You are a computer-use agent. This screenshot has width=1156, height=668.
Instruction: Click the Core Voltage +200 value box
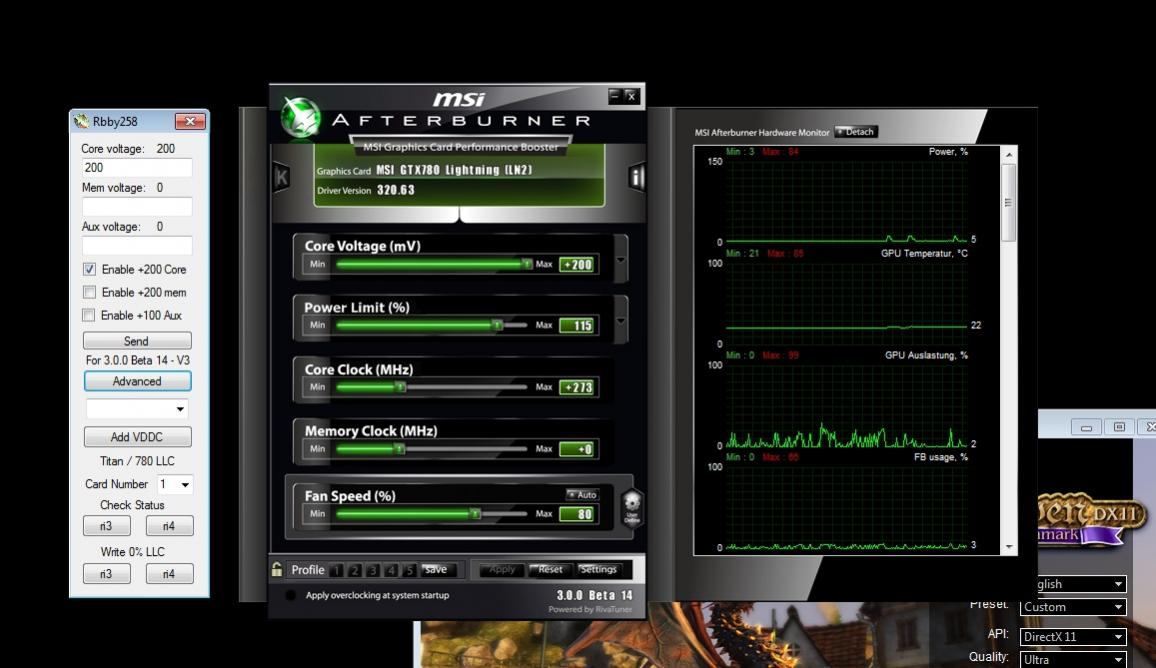(x=578, y=265)
